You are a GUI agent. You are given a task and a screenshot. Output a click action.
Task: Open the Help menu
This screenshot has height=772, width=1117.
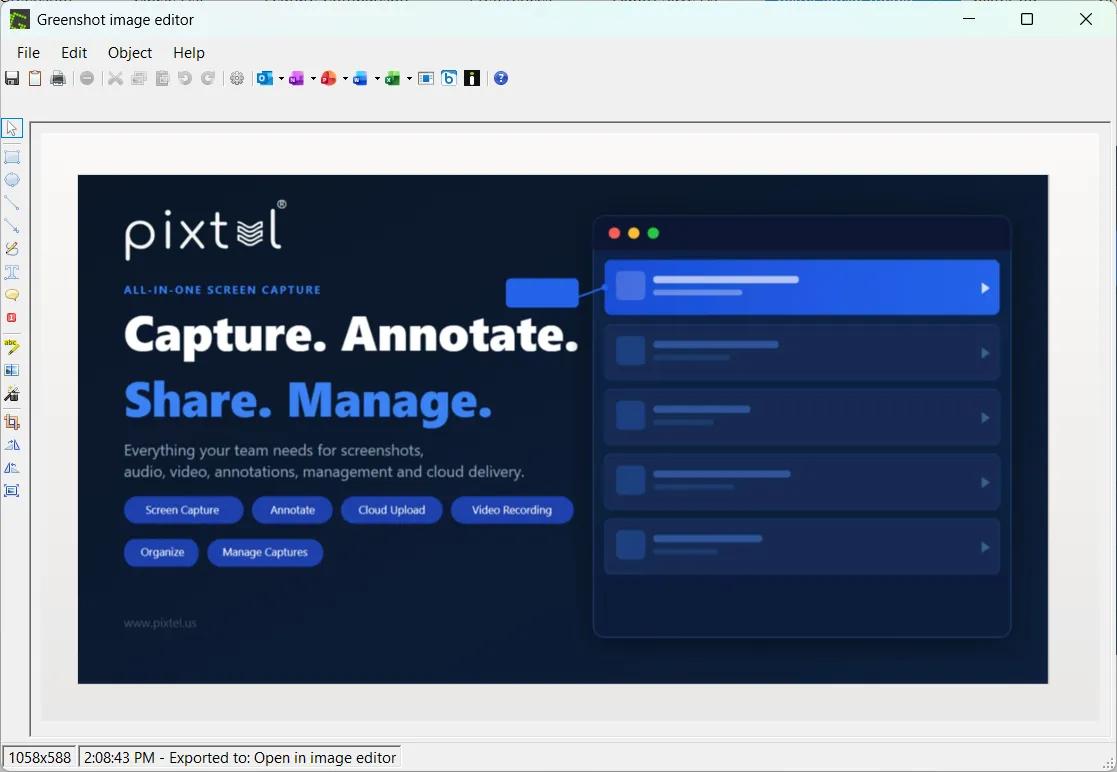pyautogui.click(x=189, y=53)
